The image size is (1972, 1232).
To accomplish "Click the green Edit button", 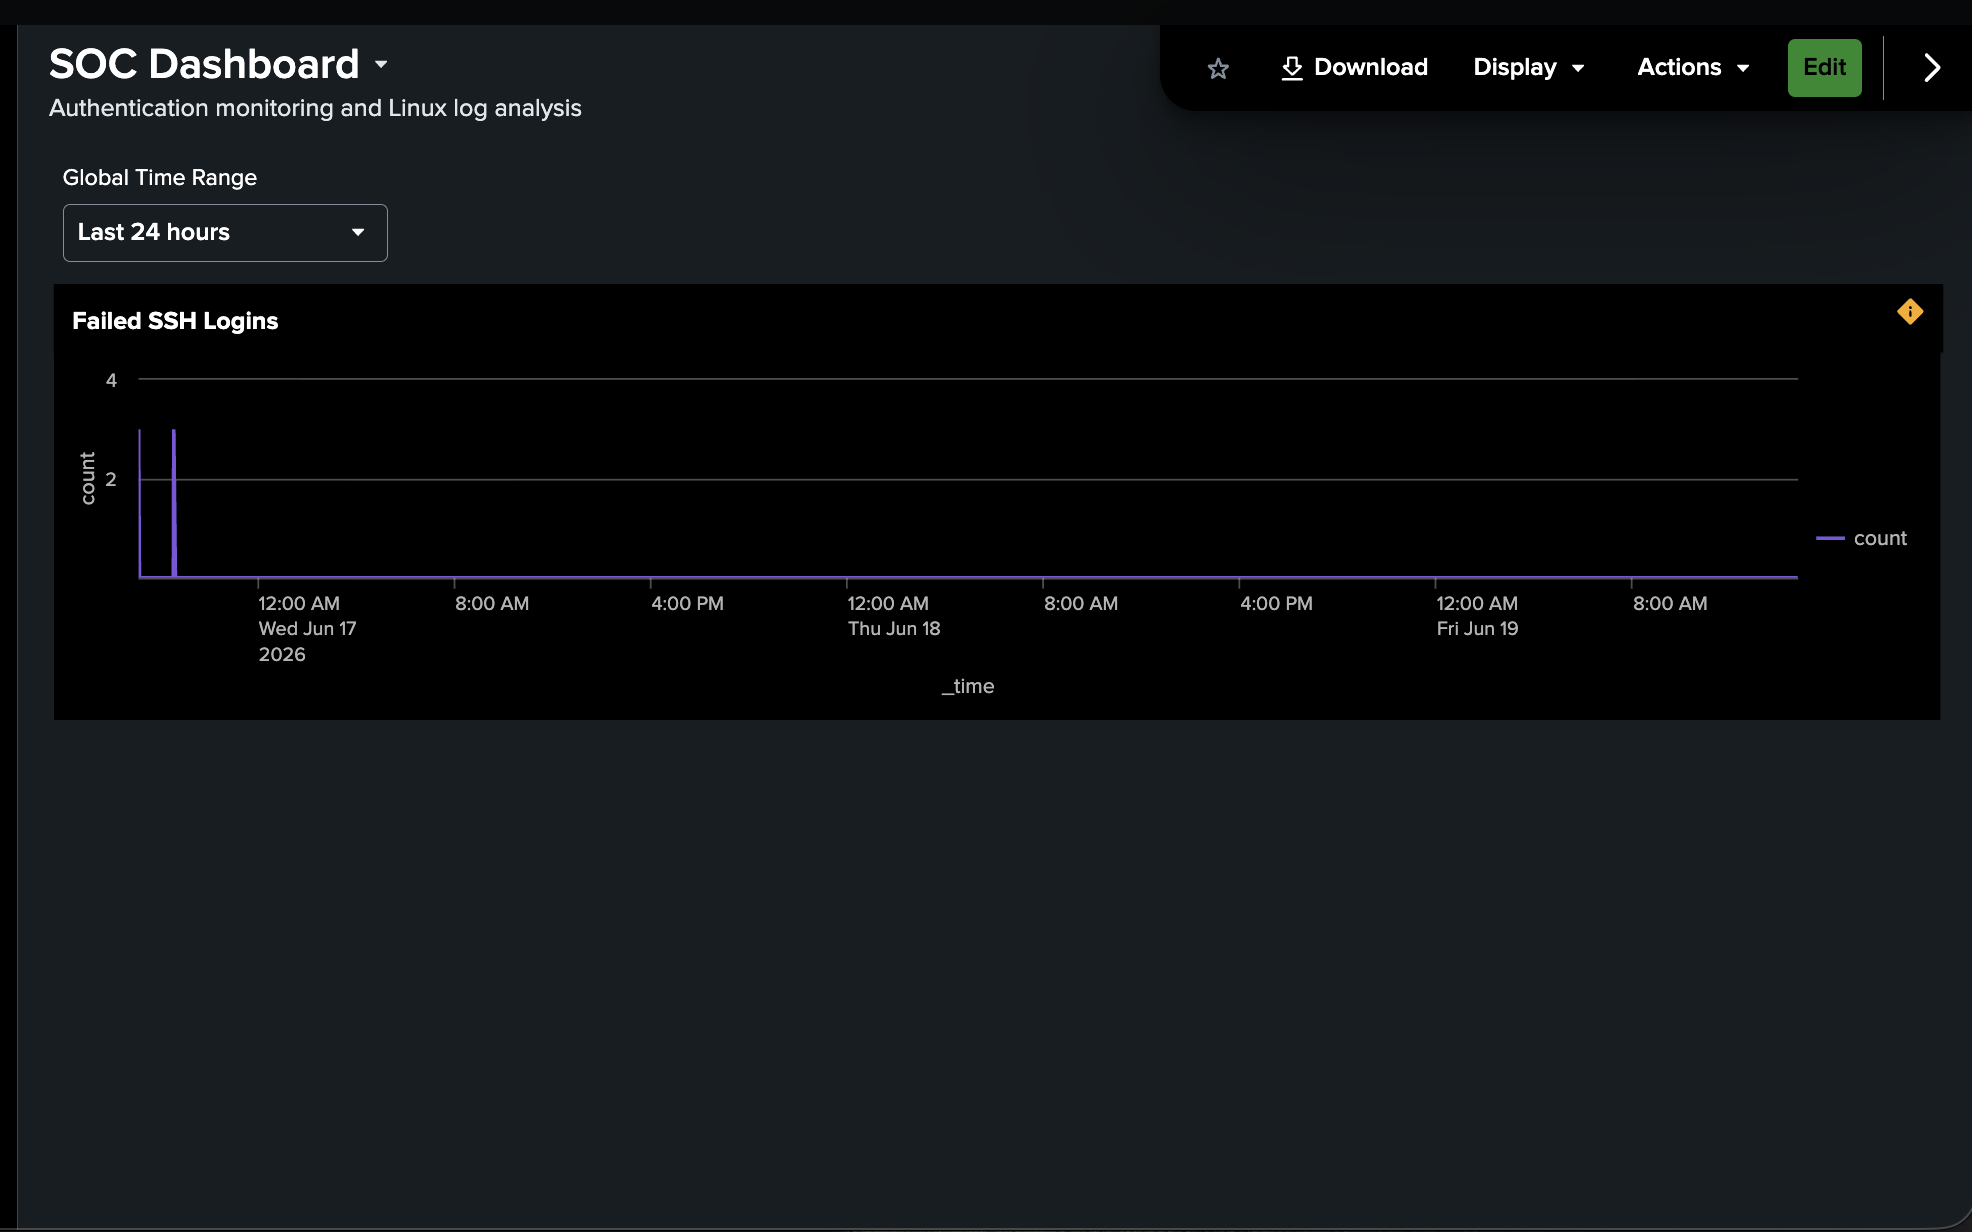I will 1824,68.
